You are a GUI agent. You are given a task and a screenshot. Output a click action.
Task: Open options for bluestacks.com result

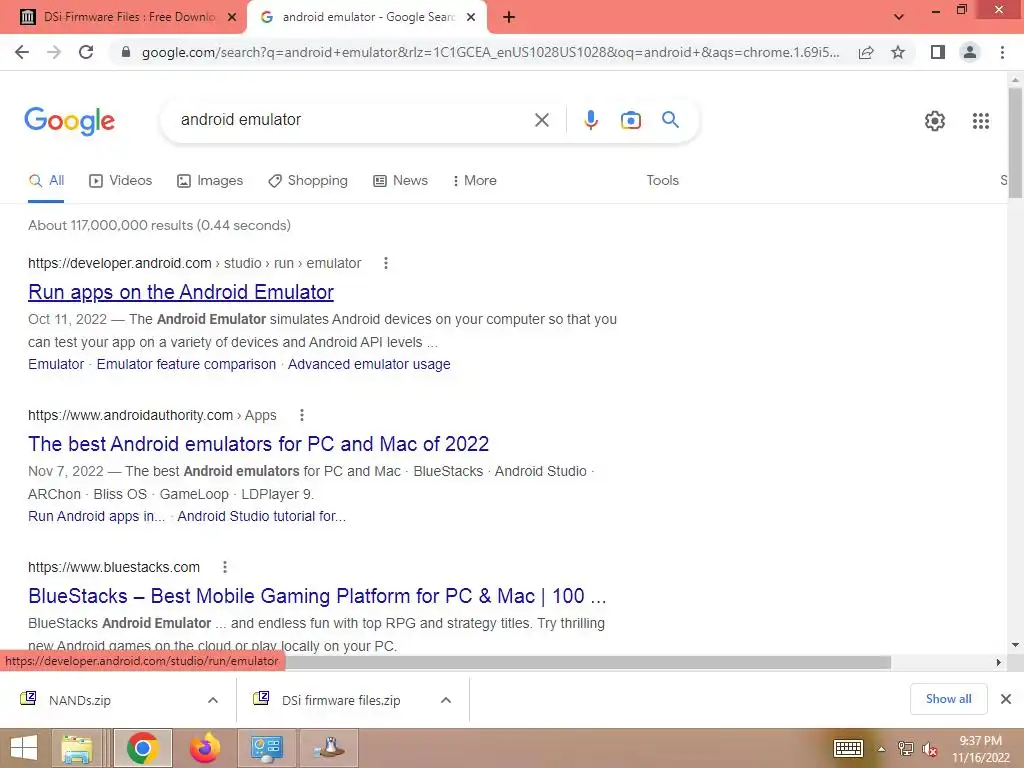225,568
